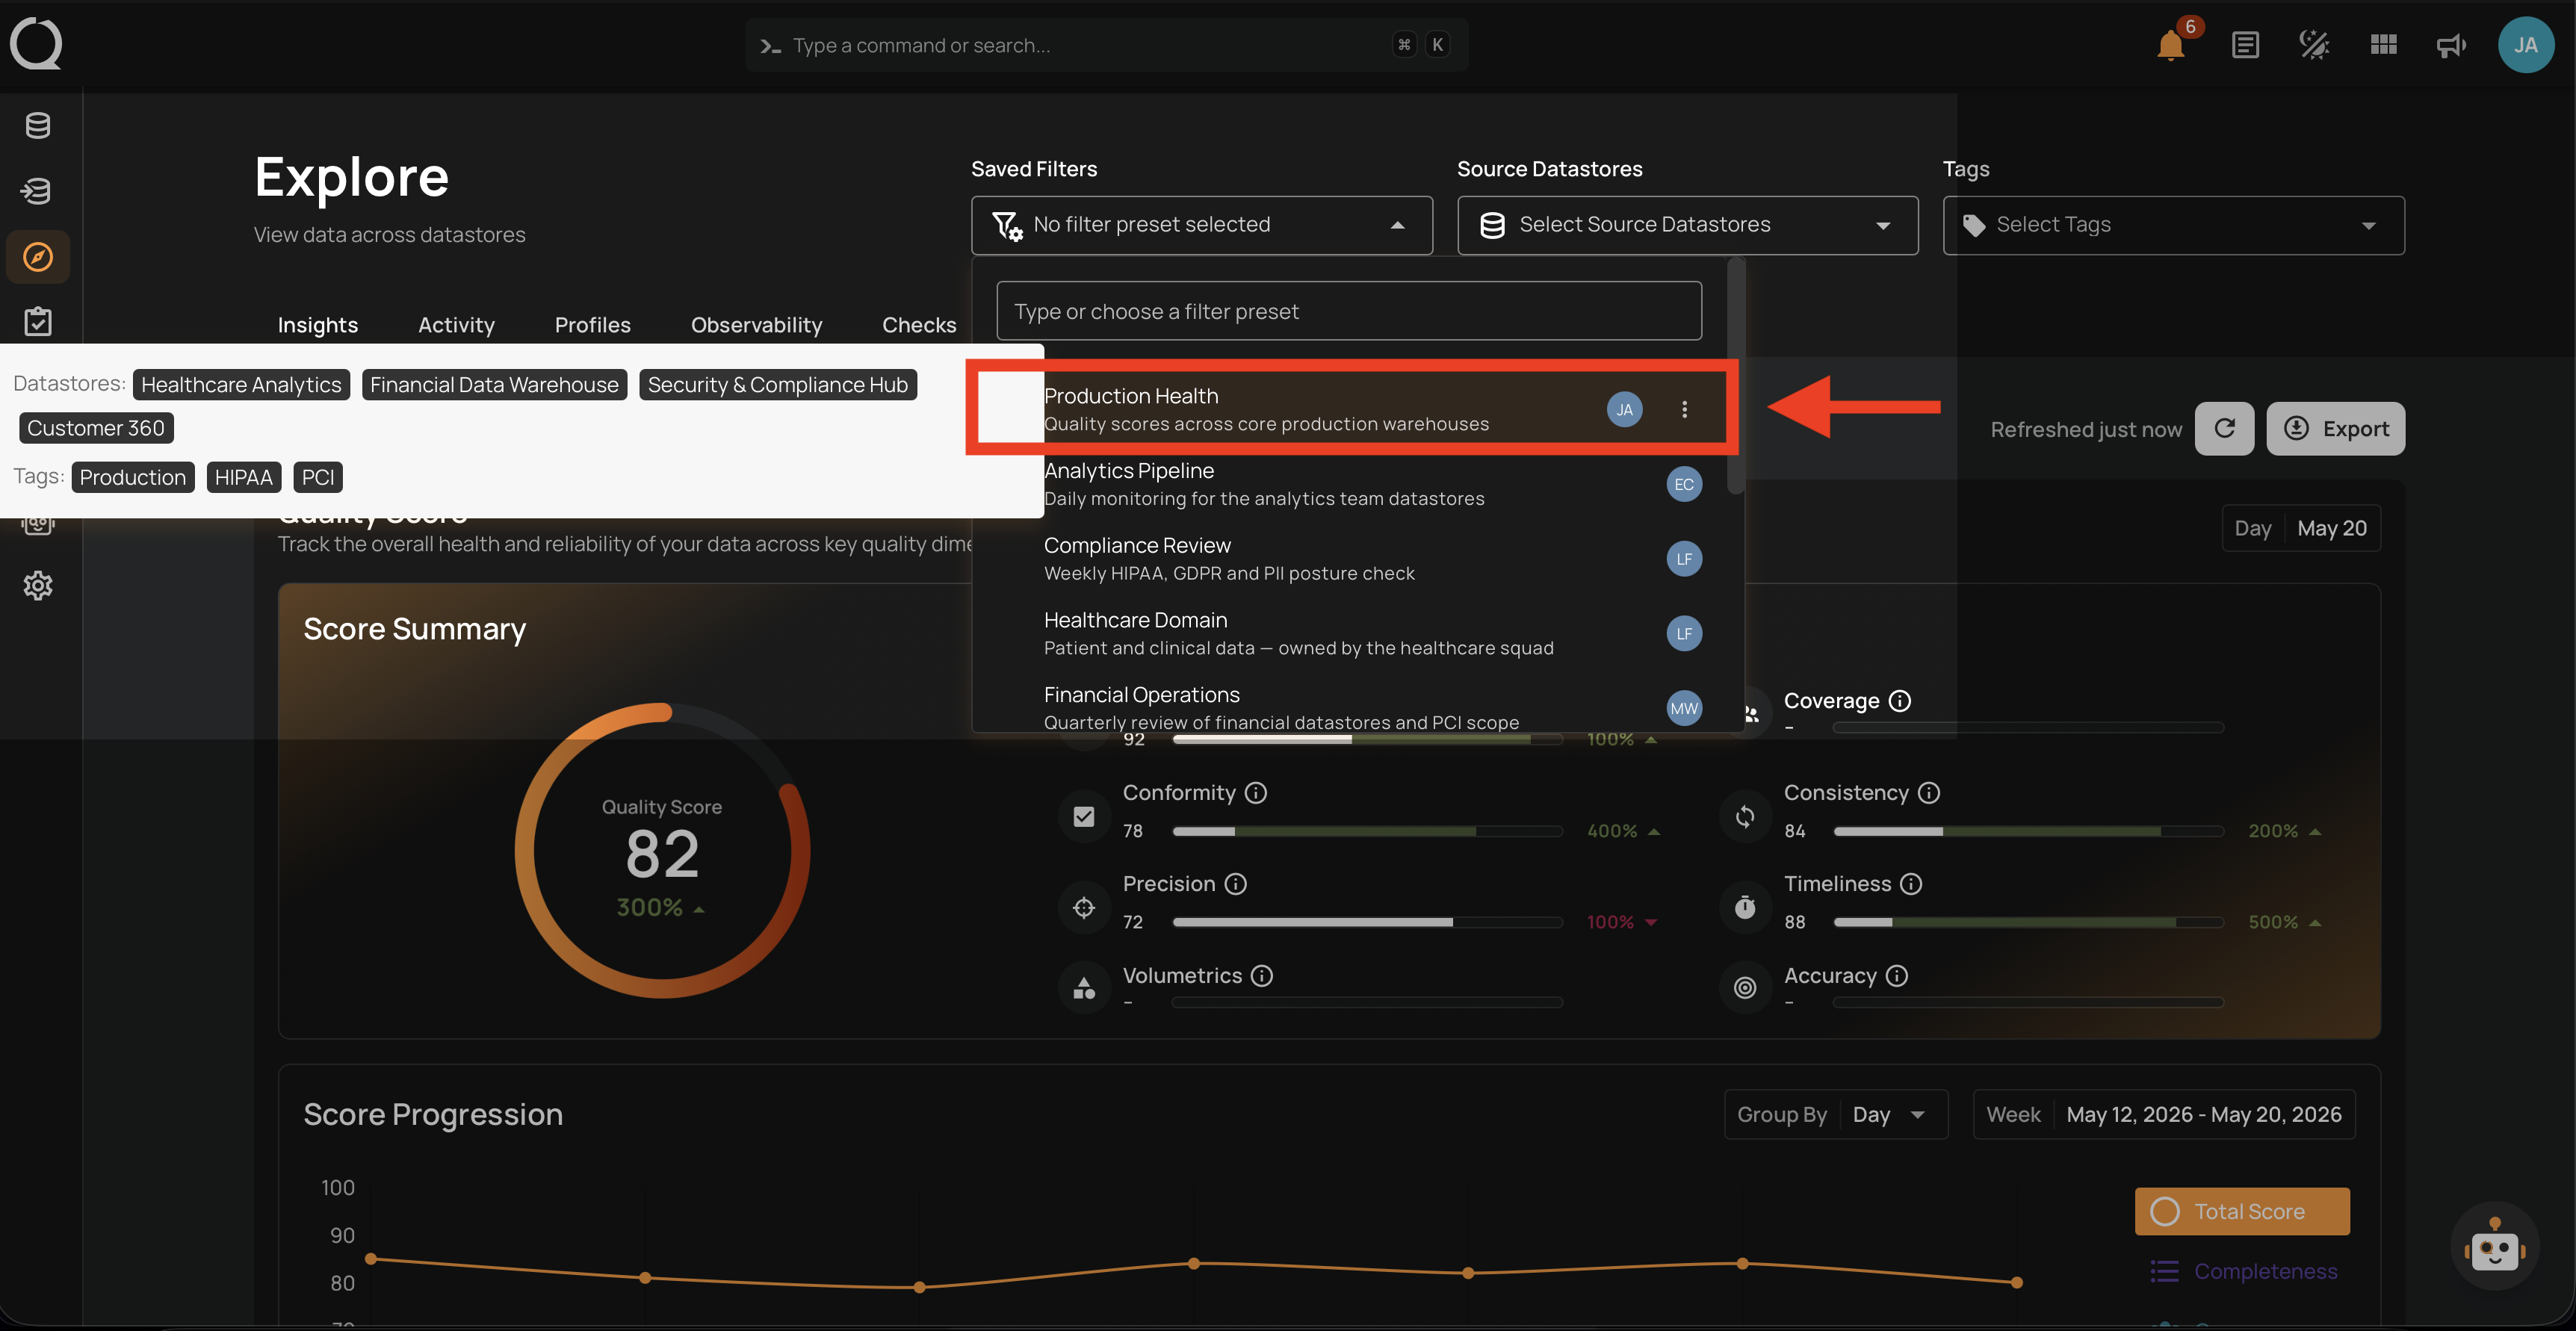Image resolution: width=2576 pixels, height=1331 pixels.
Task: Click the Timeliness score progress bar
Action: pos(2028,922)
